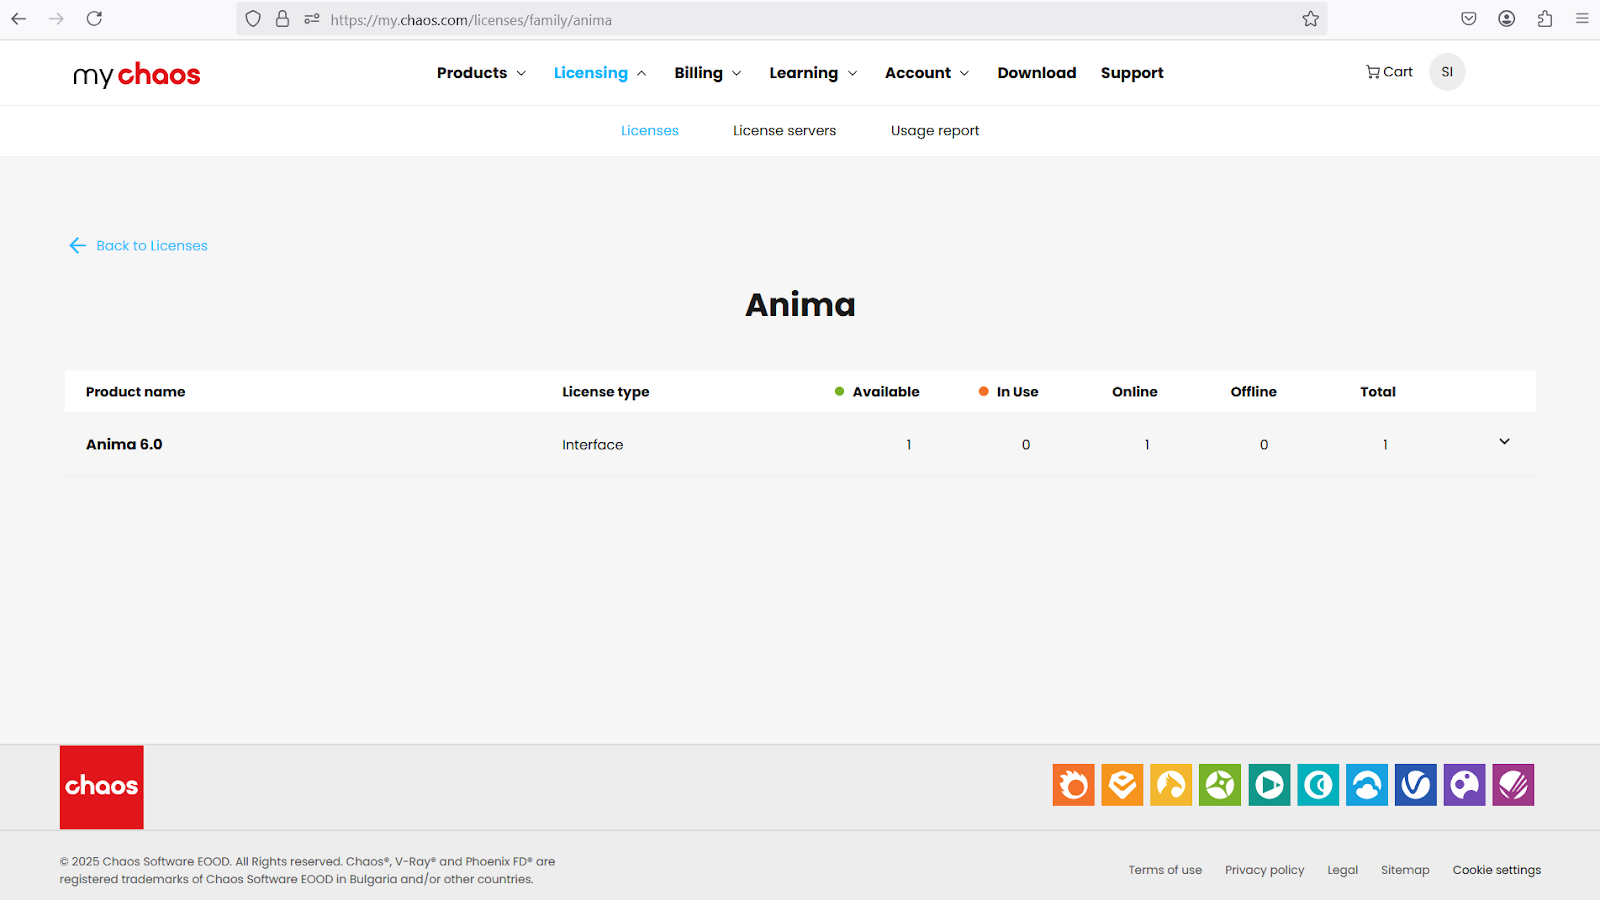Viewport: 1600px width, 900px height.
Task: Click the orange flame Corona product icon
Action: click(1073, 785)
